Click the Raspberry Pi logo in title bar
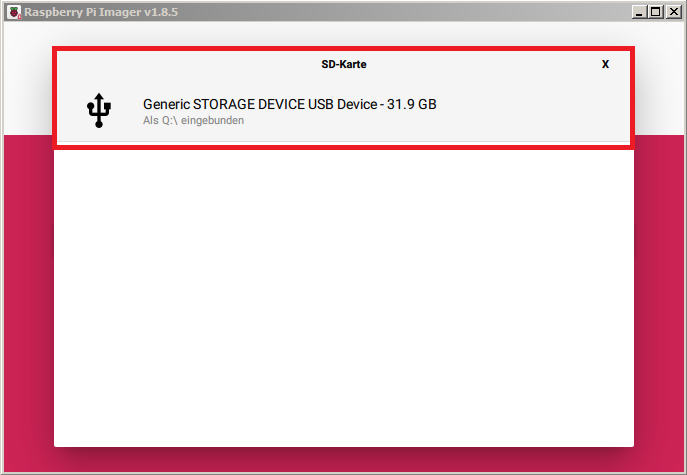The width and height of the screenshot is (687, 475). click(x=14, y=12)
